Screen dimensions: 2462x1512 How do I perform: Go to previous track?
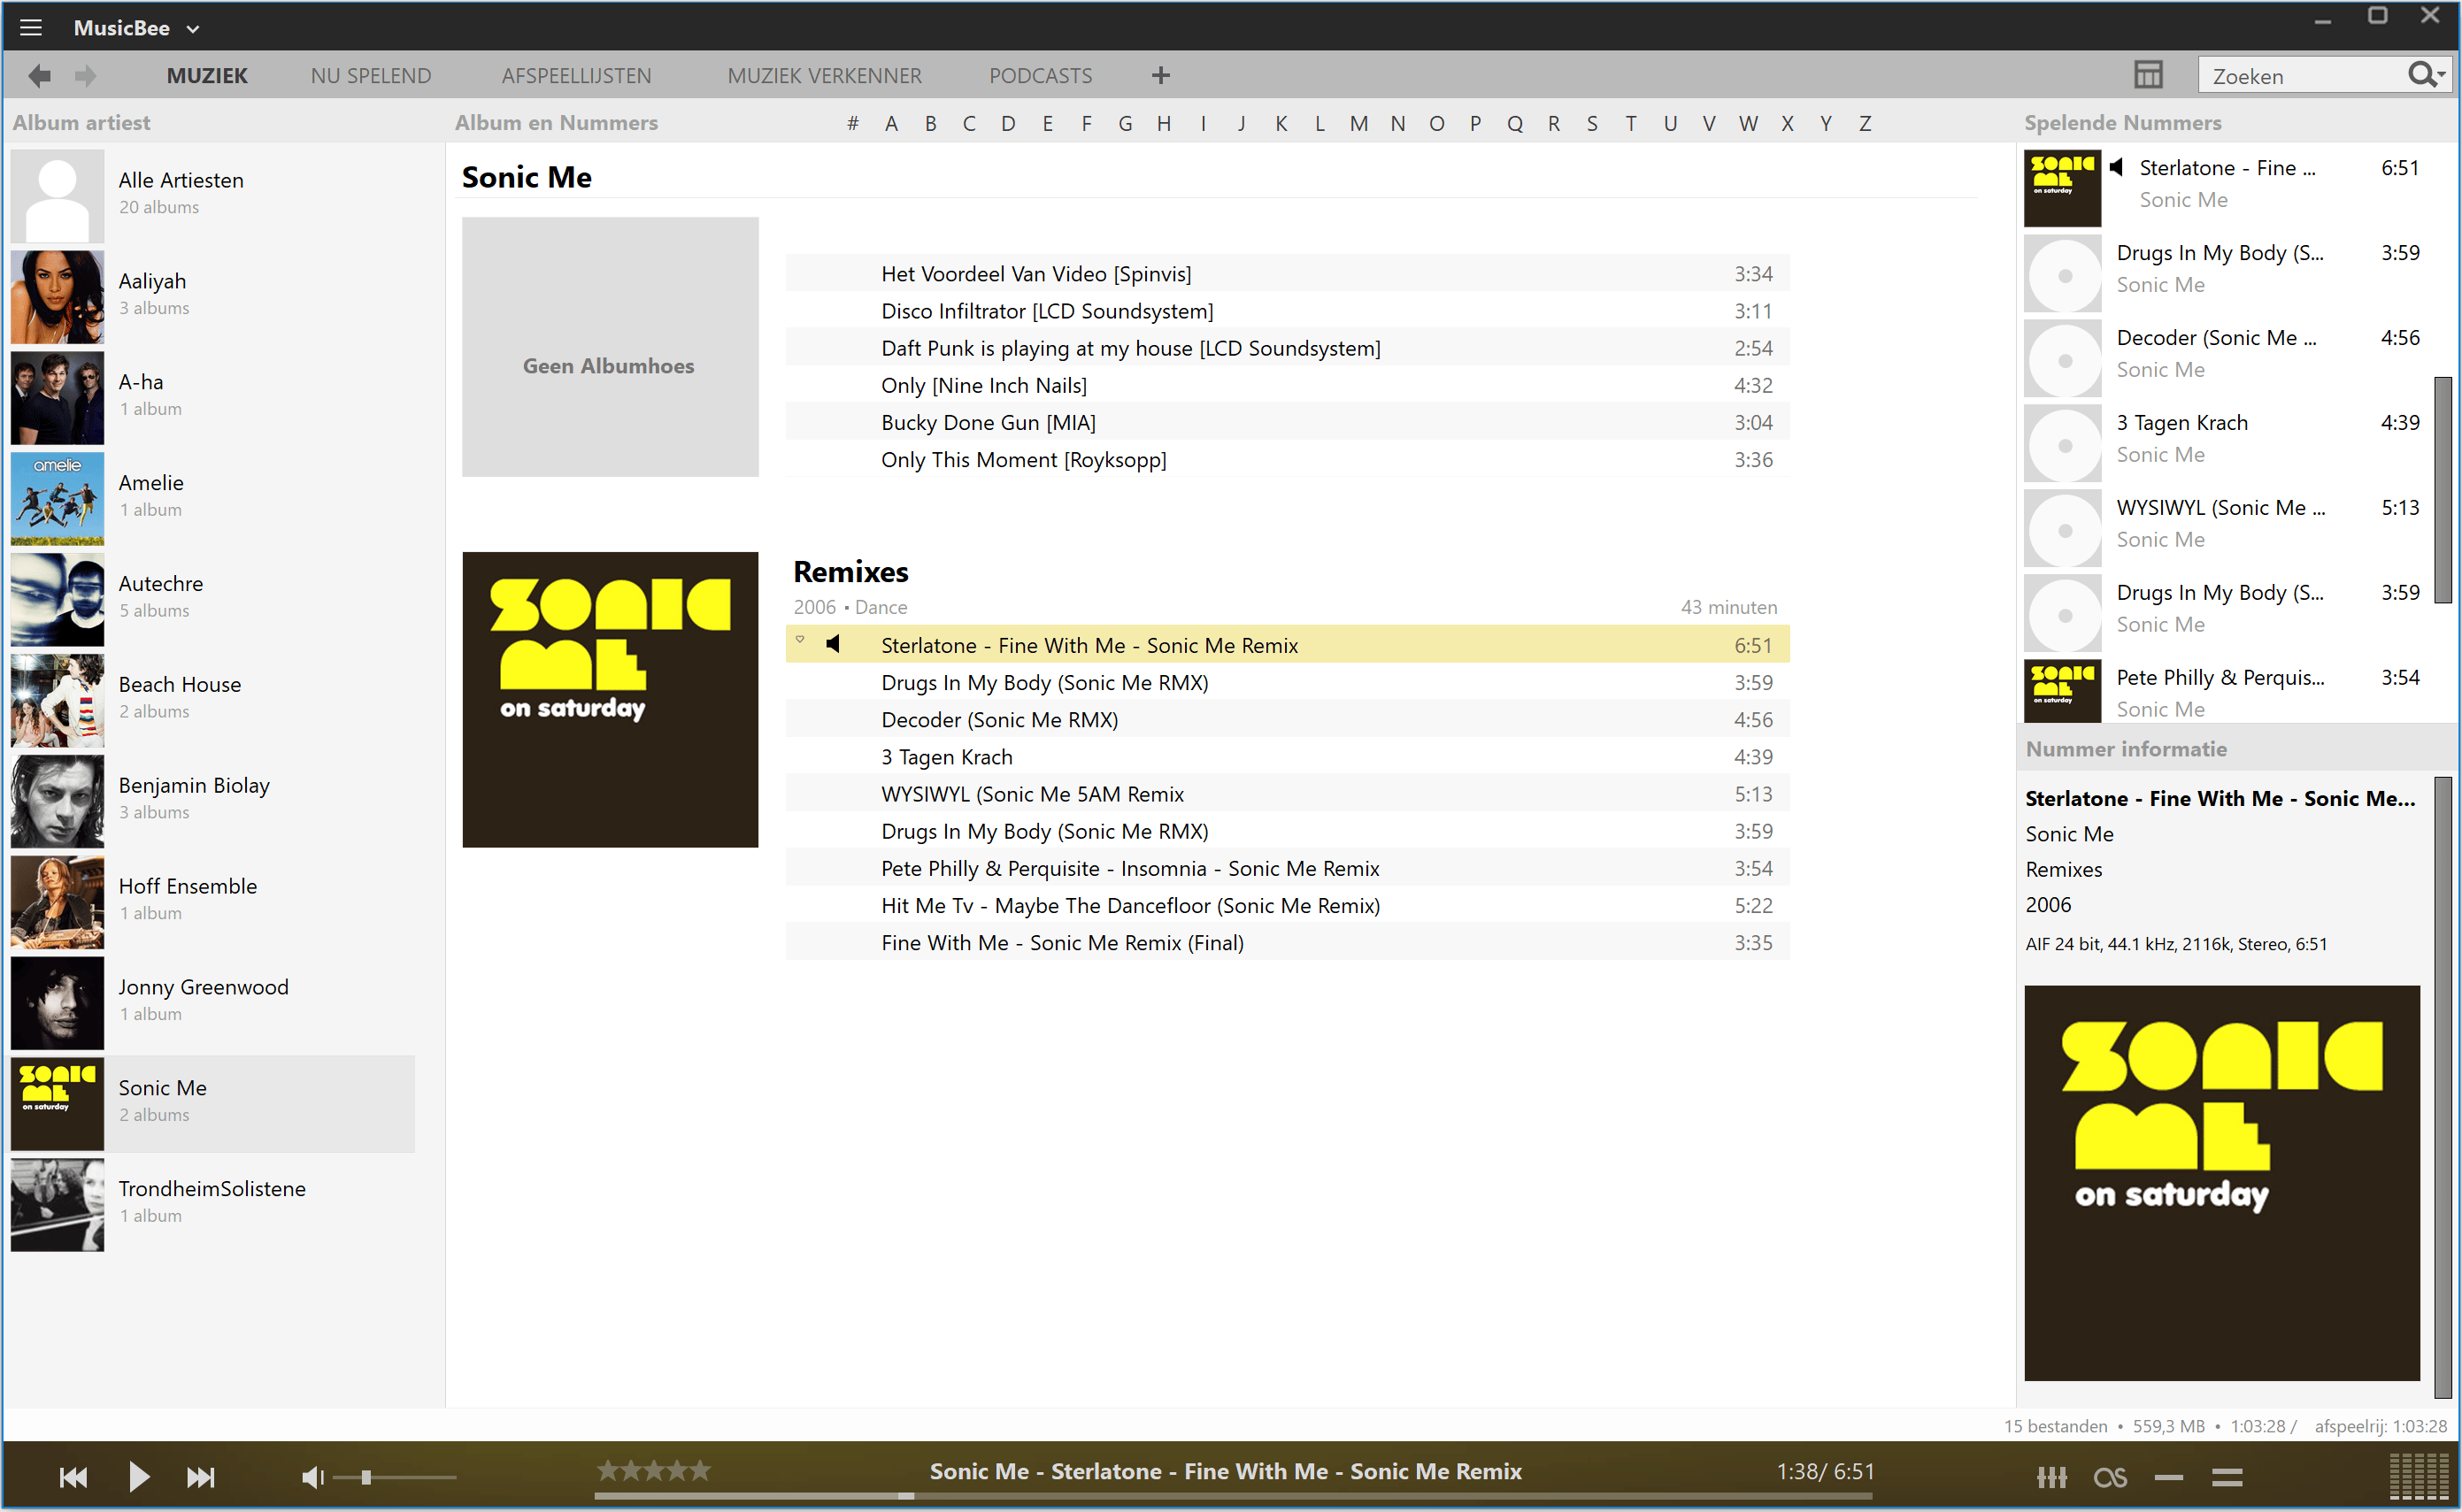click(73, 1477)
